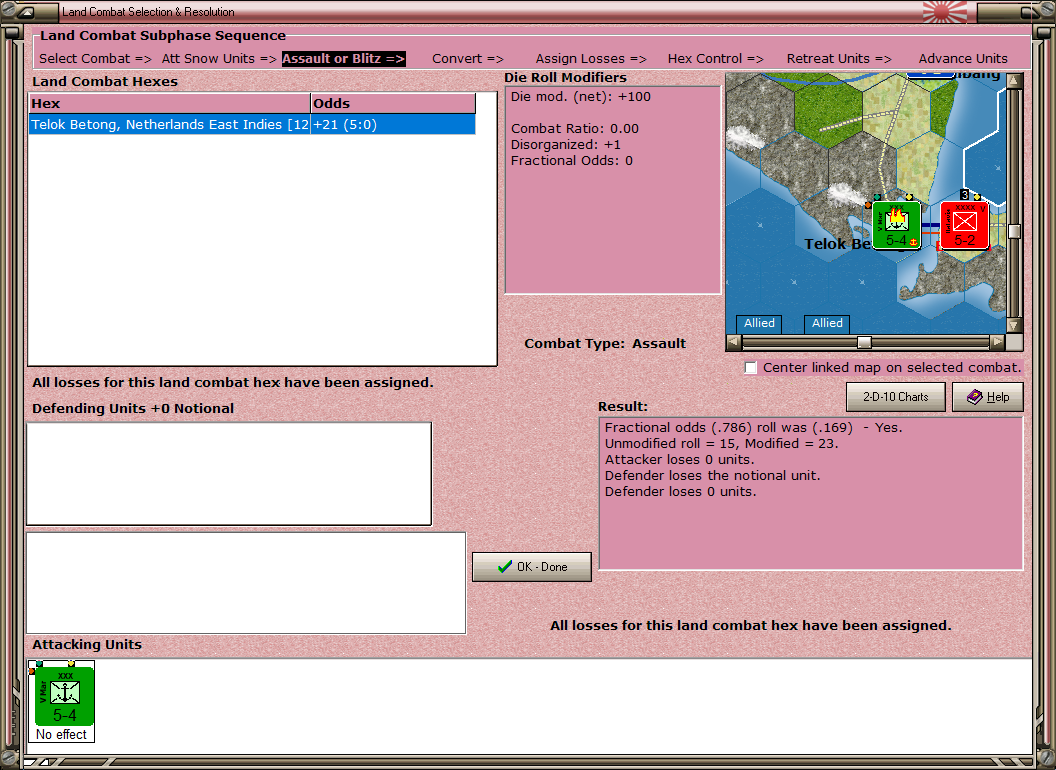The image size is (1056, 770).
Task: Click the Retreat Units subphase step
Action: click(x=839, y=59)
